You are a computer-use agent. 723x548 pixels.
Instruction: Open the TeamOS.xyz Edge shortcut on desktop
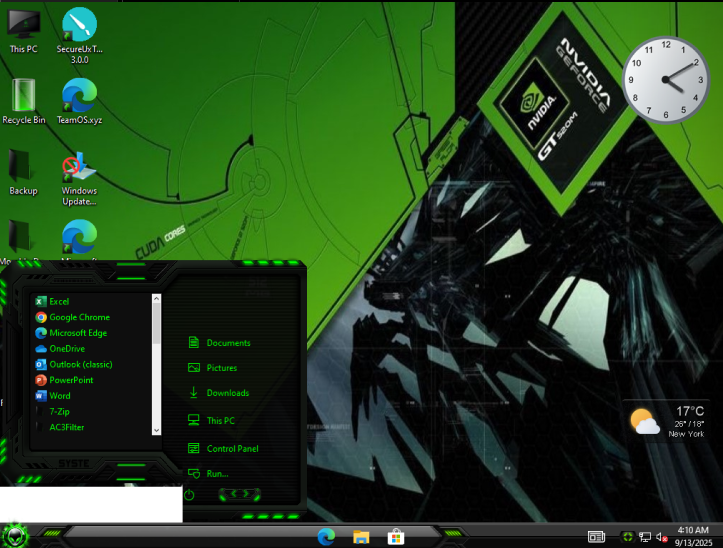tap(79, 101)
